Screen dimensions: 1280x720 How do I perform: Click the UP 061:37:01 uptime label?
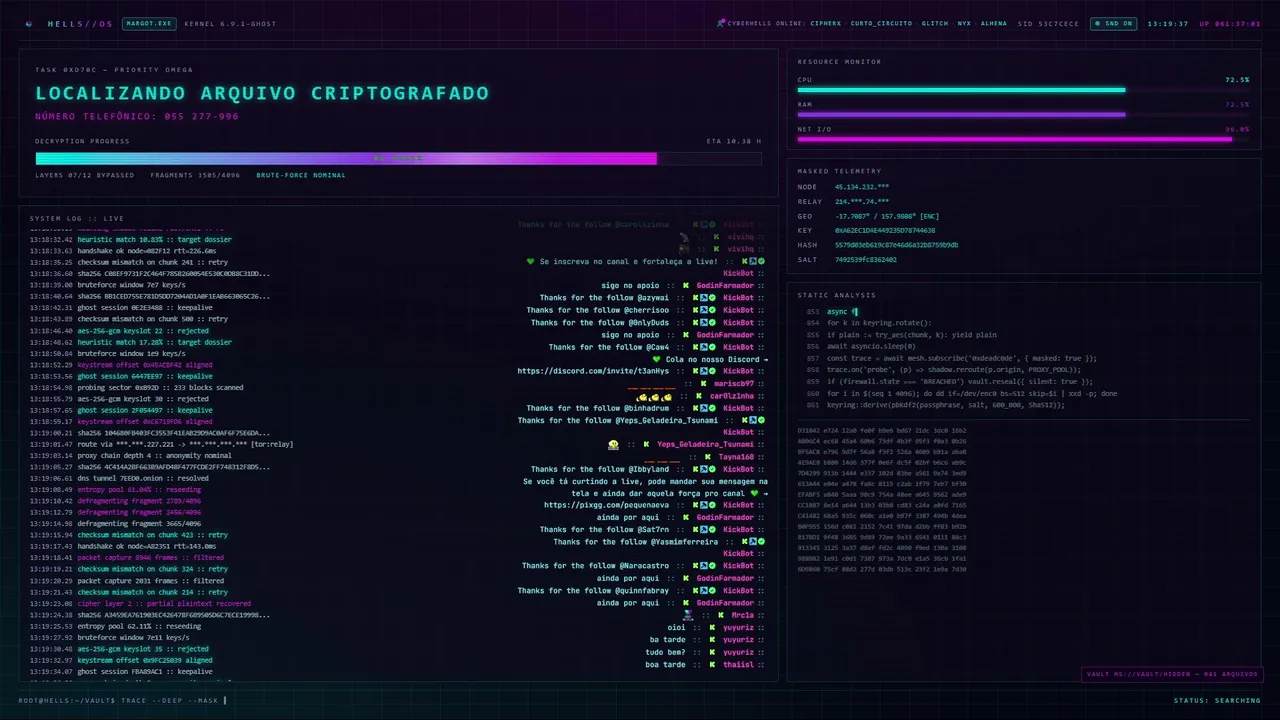pyautogui.click(x=1230, y=23)
